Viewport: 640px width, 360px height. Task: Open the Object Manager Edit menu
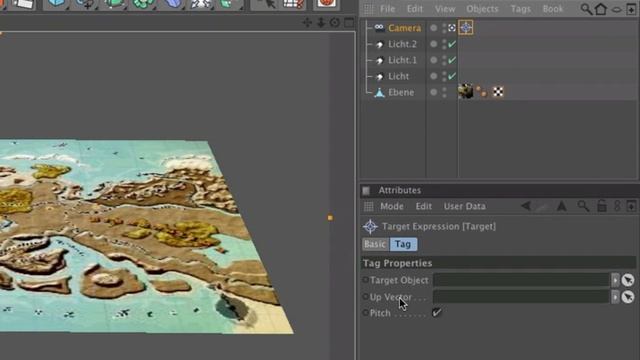click(x=415, y=9)
